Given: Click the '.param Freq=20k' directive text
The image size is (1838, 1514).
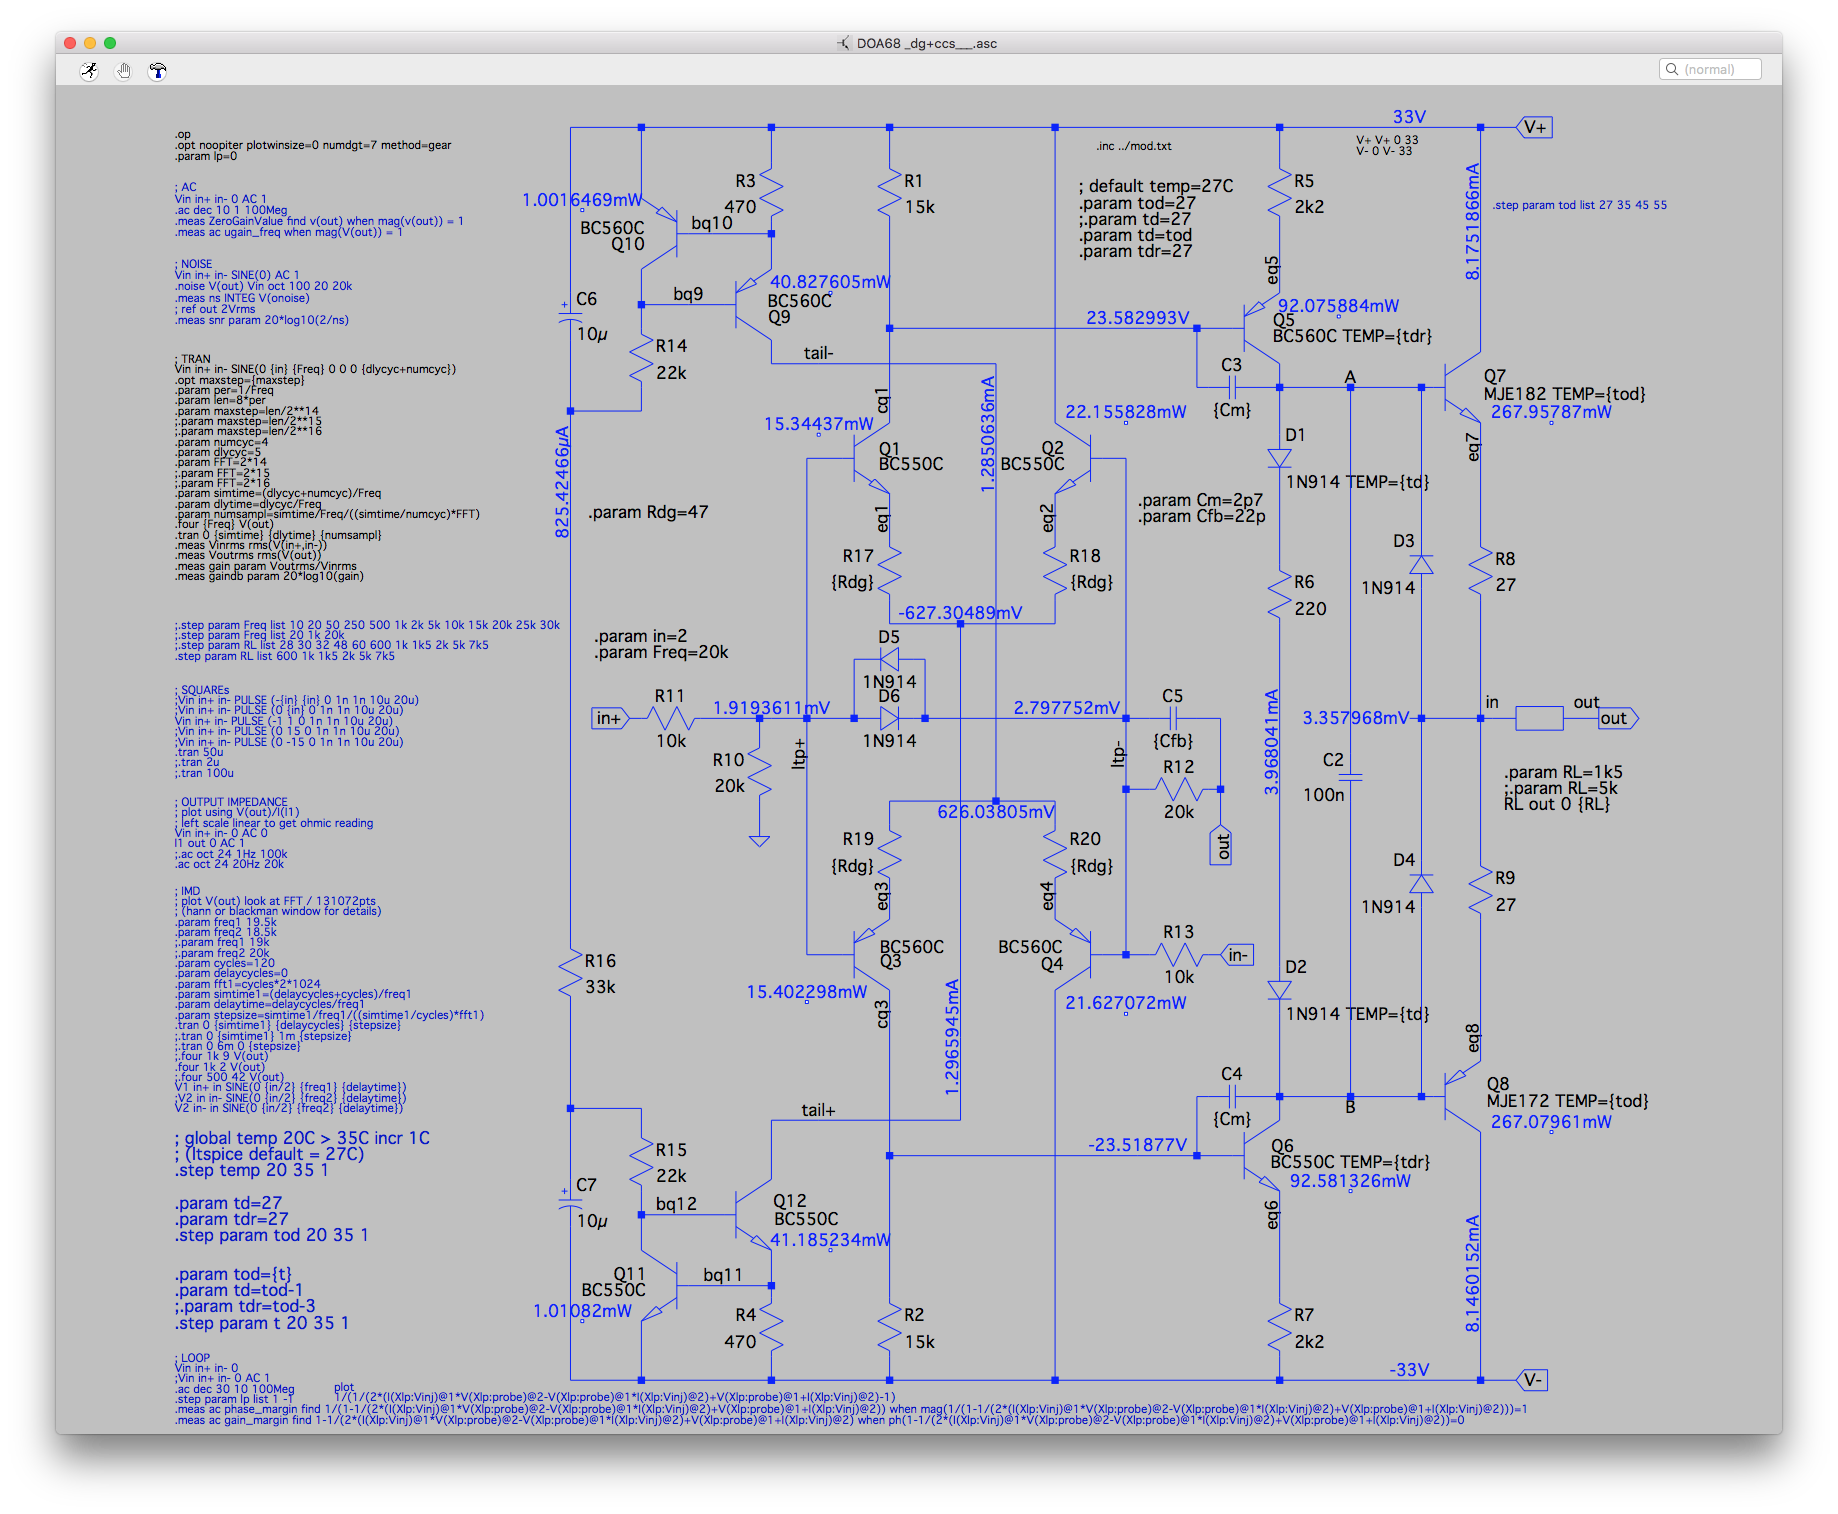Looking at the screenshot, I should [x=661, y=652].
